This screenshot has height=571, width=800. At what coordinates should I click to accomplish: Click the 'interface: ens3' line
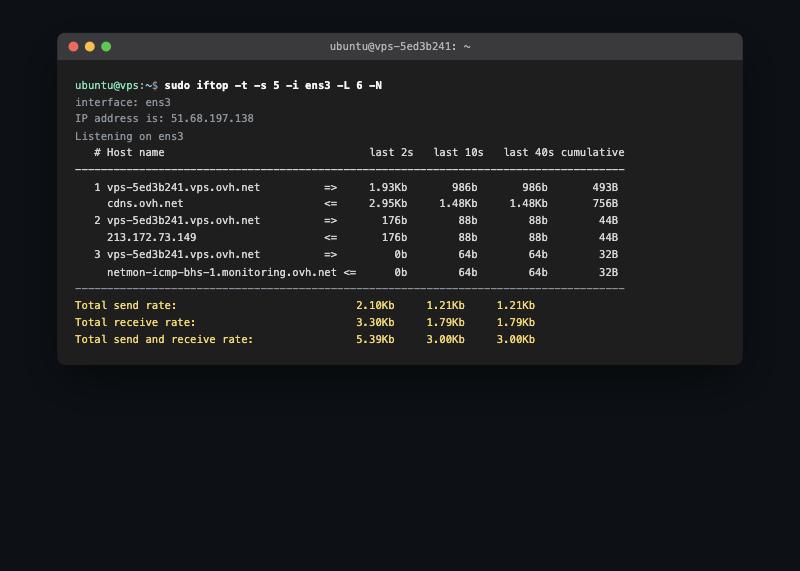[123, 102]
